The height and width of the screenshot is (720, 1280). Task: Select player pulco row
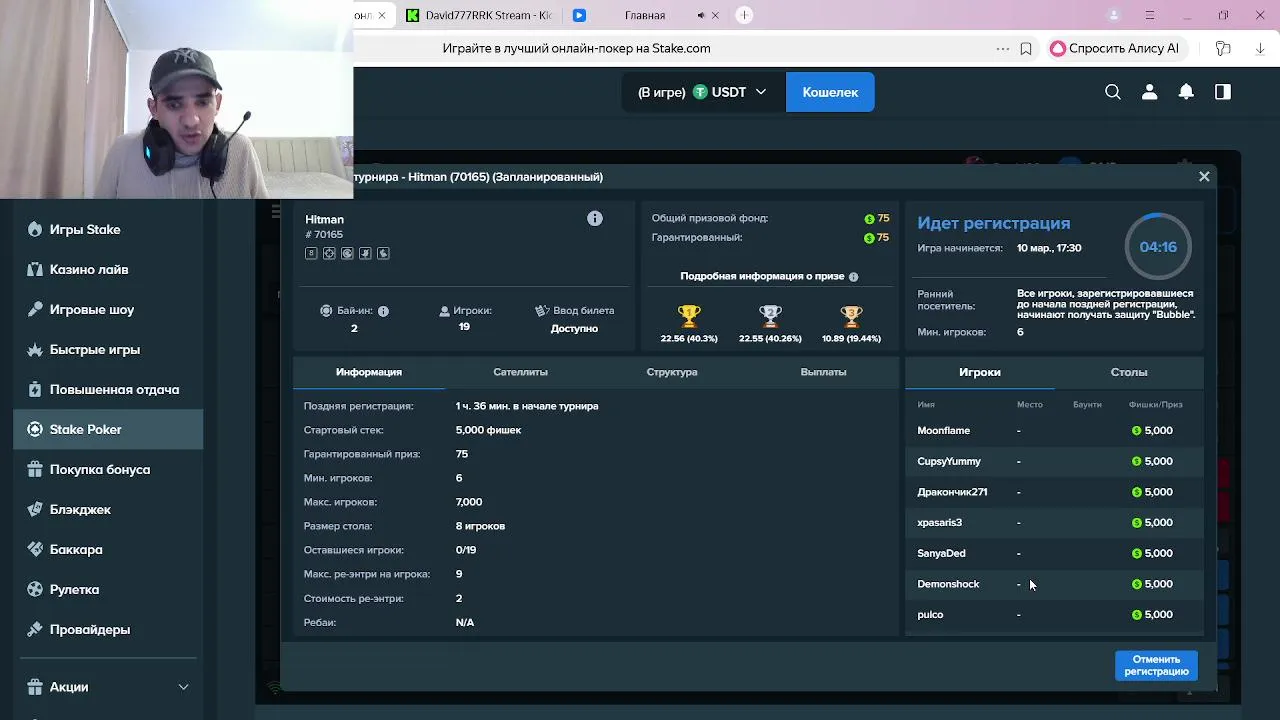(x=1054, y=615)
